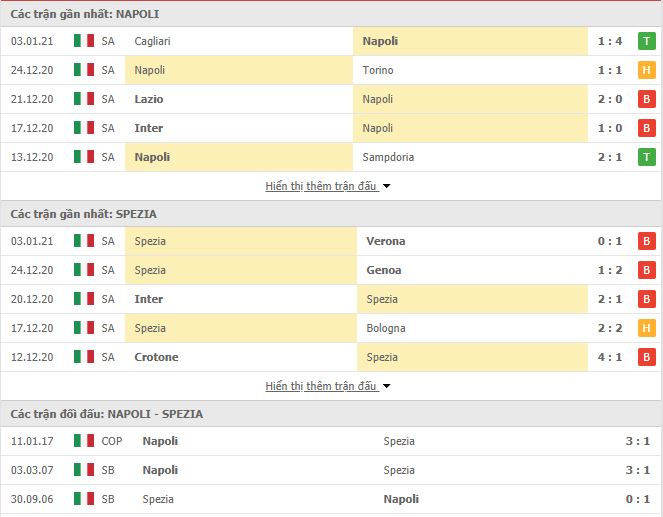Click Italy flag in Napoli vs Sampdoria row

[84, 156]
